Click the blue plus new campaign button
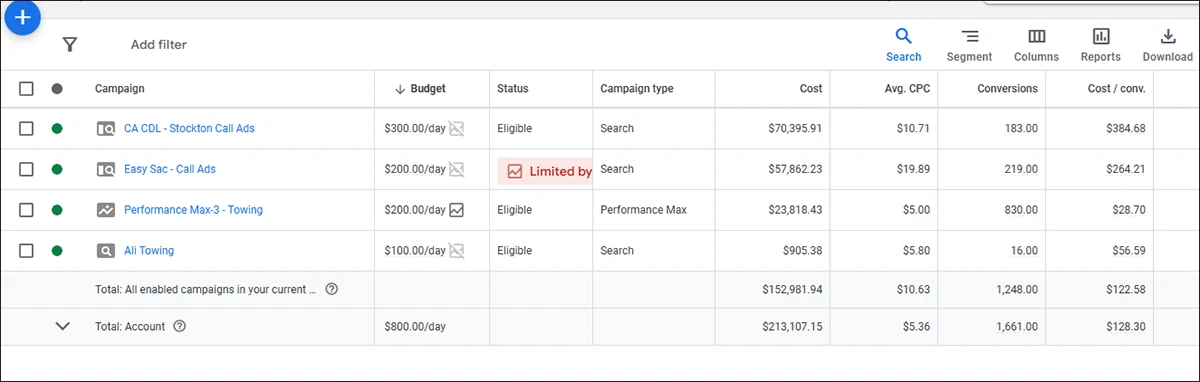The image size is (1200, 382). pyautogui.click(x=20, y=17)
